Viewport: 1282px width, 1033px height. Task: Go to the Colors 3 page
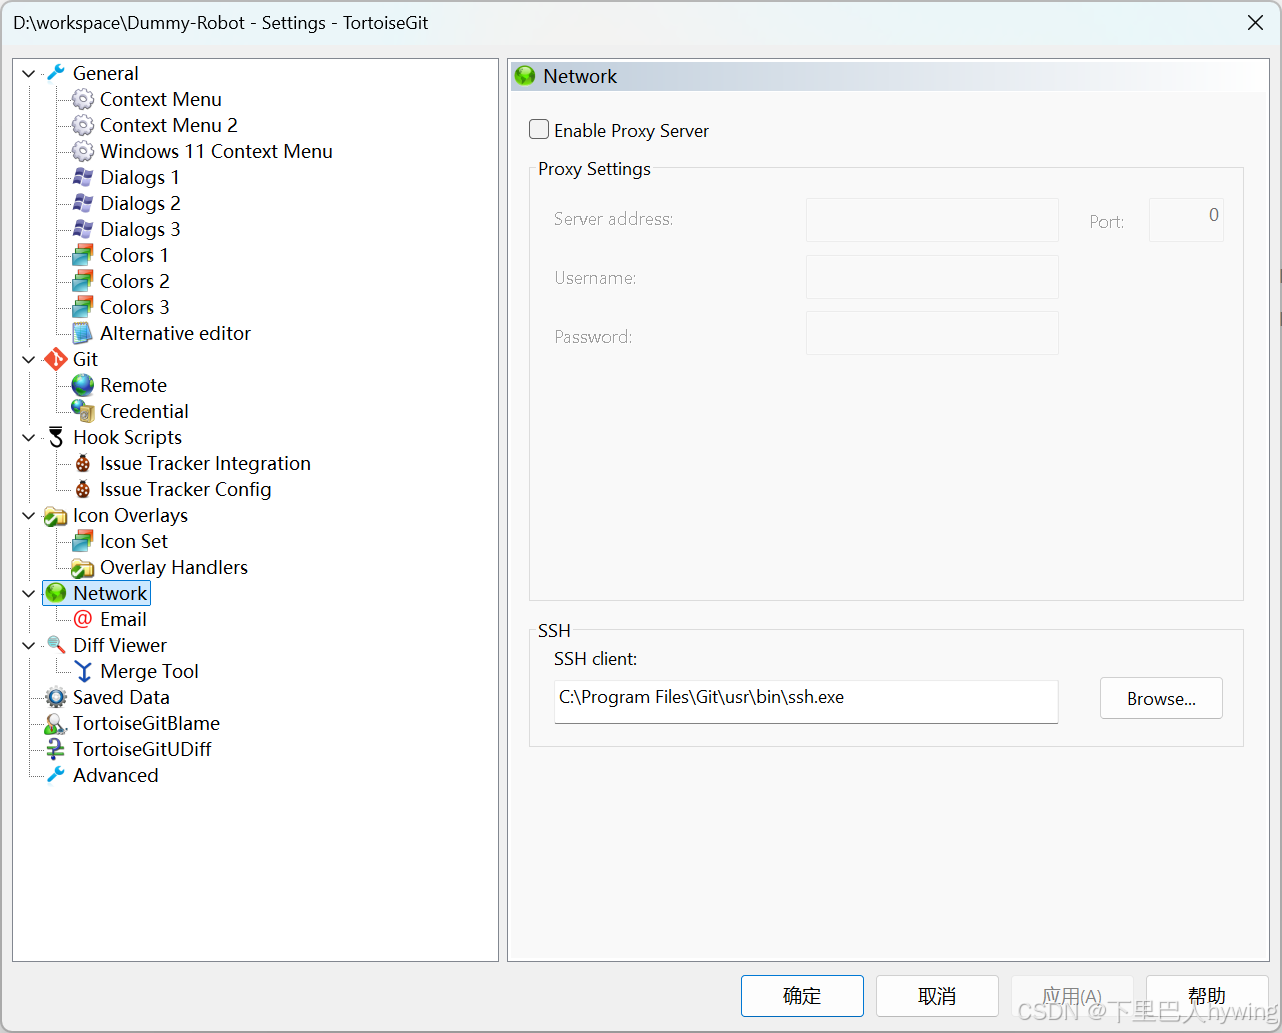[x=134, y=307]
